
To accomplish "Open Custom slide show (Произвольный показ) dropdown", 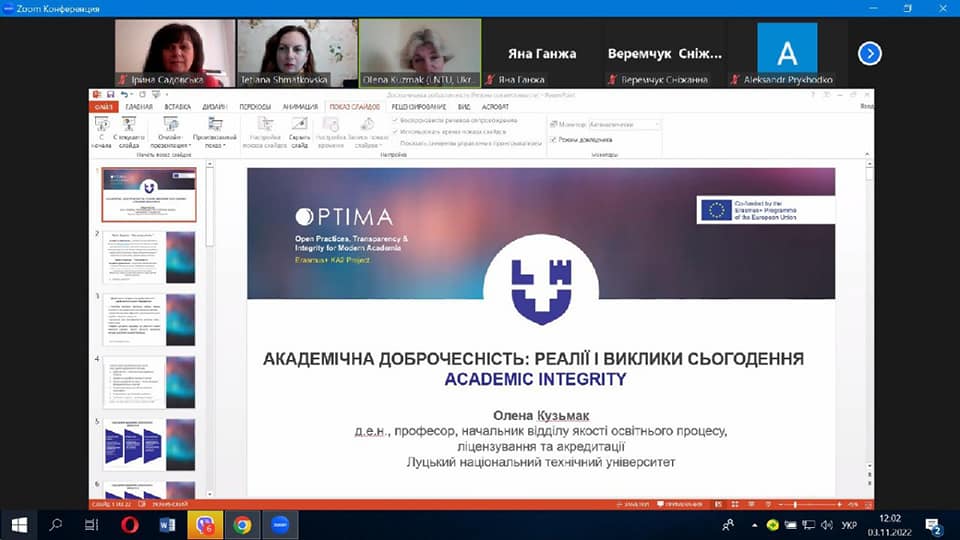I will tap(214, 132).
